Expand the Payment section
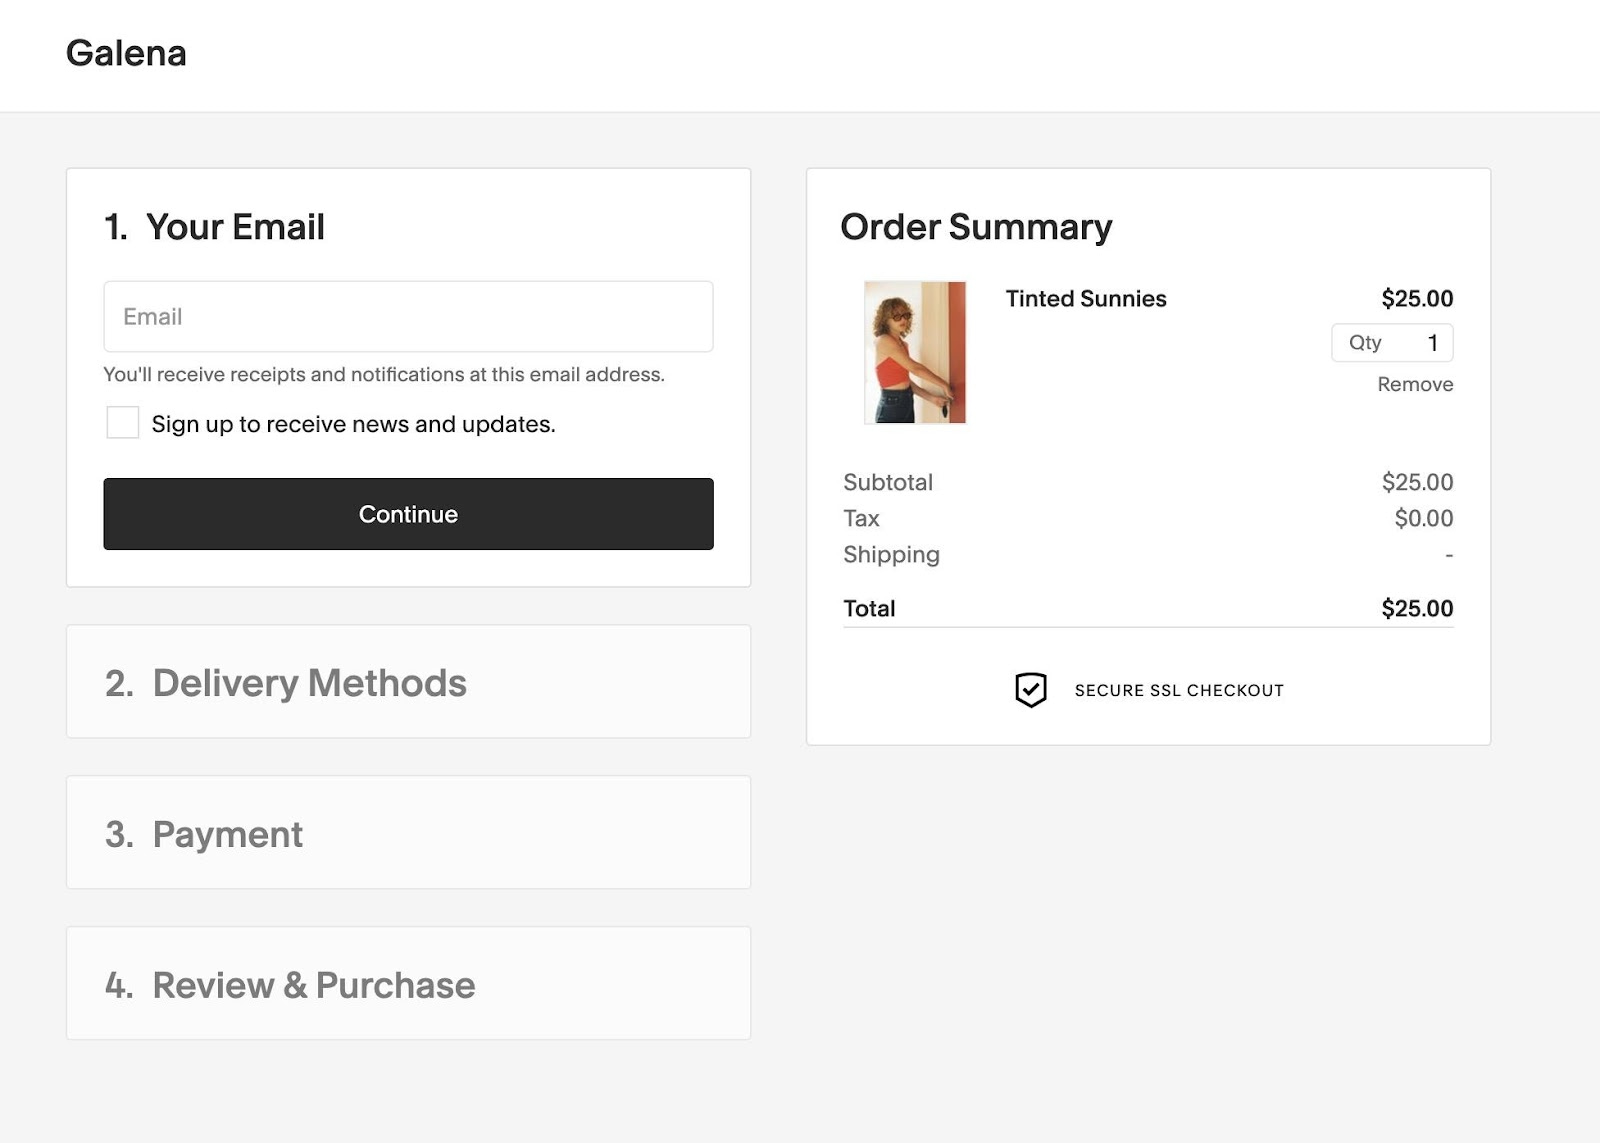 pos(226,833)
